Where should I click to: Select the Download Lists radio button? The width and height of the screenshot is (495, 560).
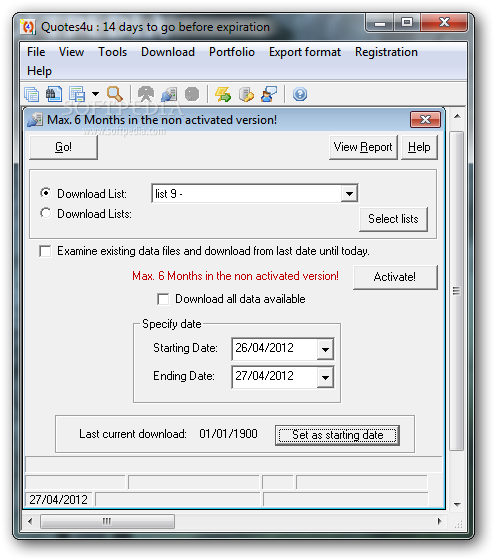click(x=45, y=213)
